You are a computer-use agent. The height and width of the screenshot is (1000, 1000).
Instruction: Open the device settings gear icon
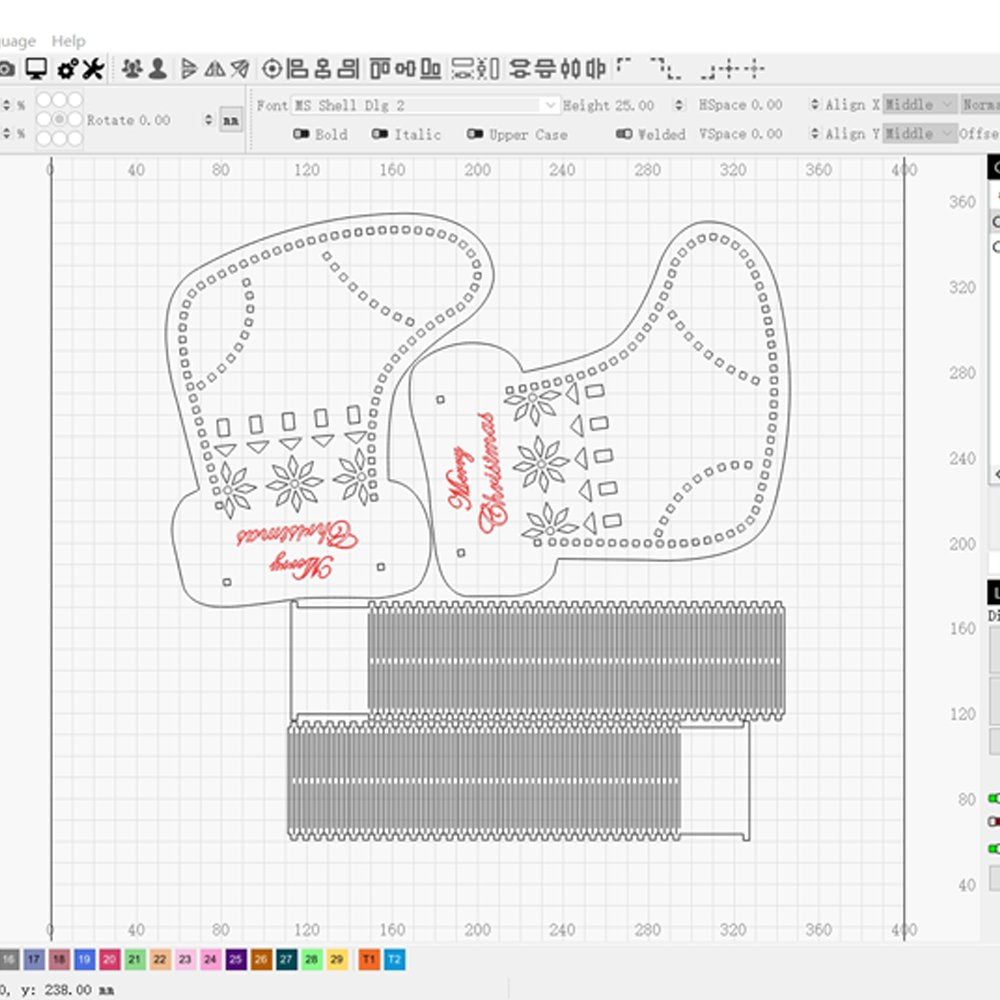(x=67, y=69)
